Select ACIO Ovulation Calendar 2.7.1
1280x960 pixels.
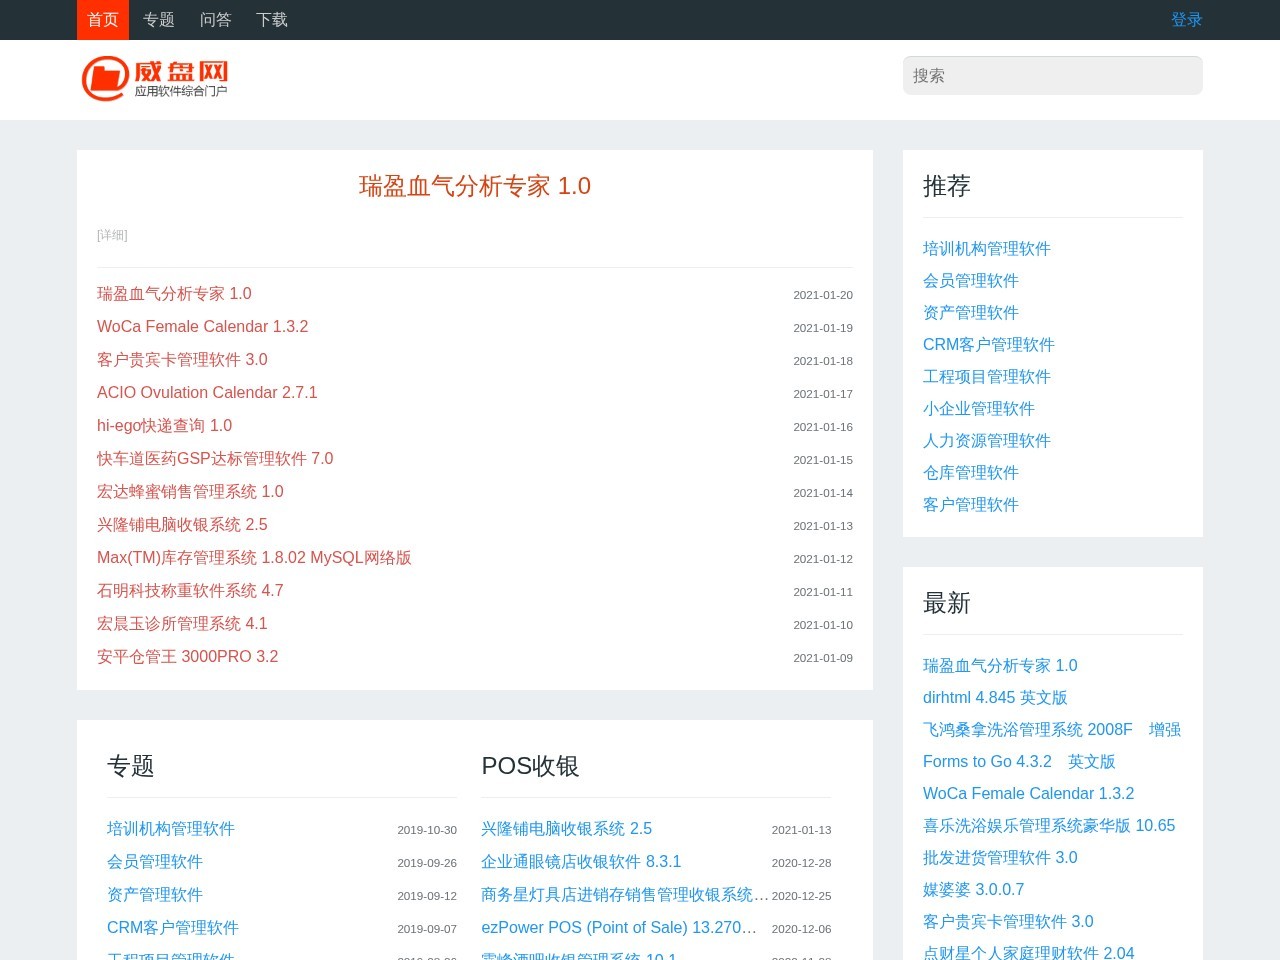coord(207,393)
